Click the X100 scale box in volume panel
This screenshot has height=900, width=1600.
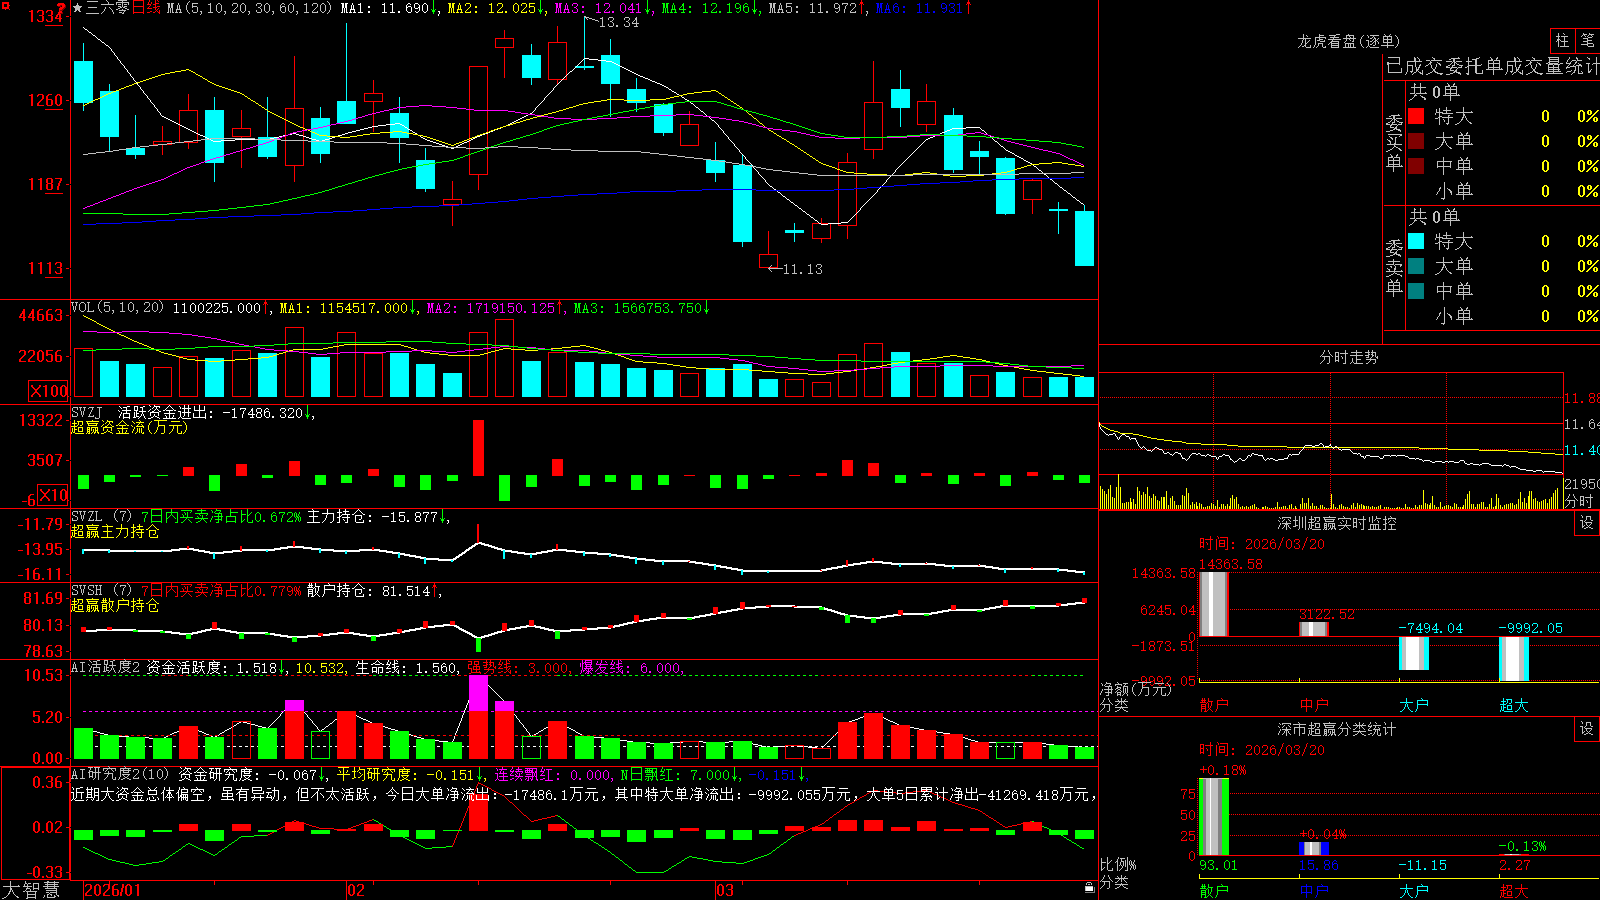tap(49, 391)
